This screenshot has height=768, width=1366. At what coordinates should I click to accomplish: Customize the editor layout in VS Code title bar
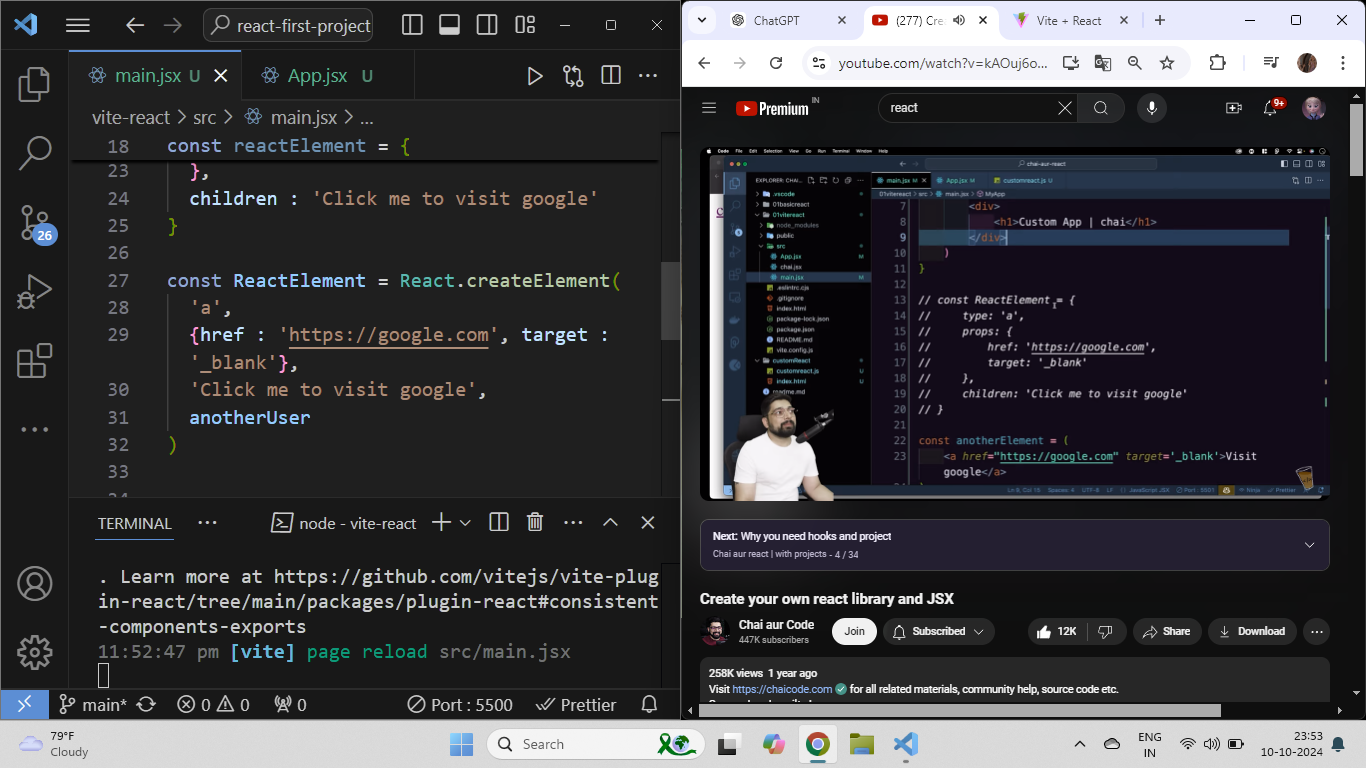pyautogui.click(x=525, y=25)
